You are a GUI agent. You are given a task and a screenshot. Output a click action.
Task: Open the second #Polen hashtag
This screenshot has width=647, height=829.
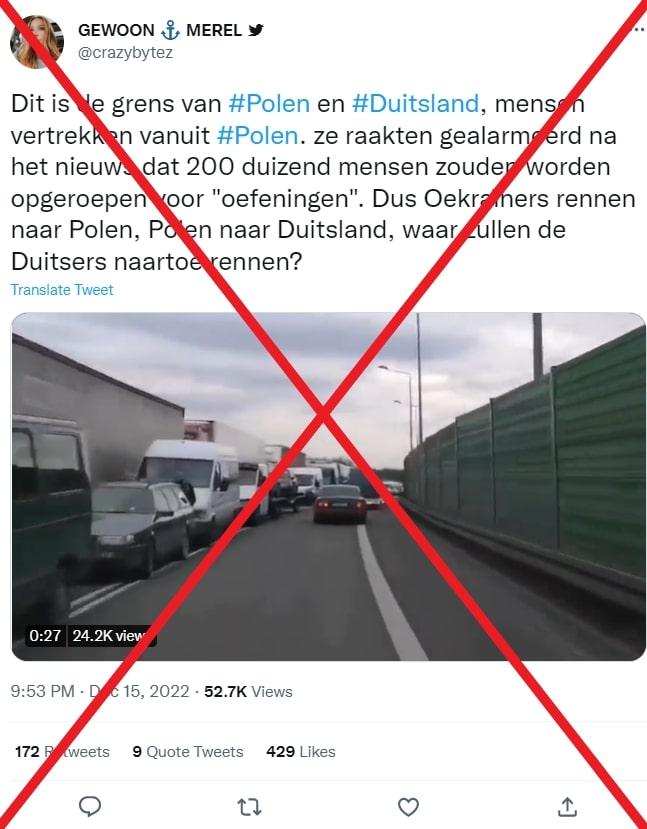pos(258,135)
